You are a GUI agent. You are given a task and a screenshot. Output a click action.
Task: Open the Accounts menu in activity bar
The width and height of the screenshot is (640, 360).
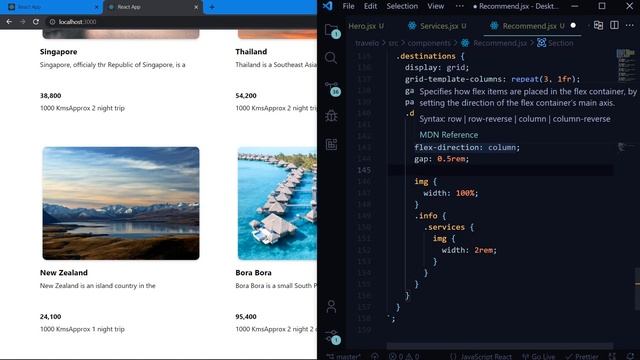[331, 307]
